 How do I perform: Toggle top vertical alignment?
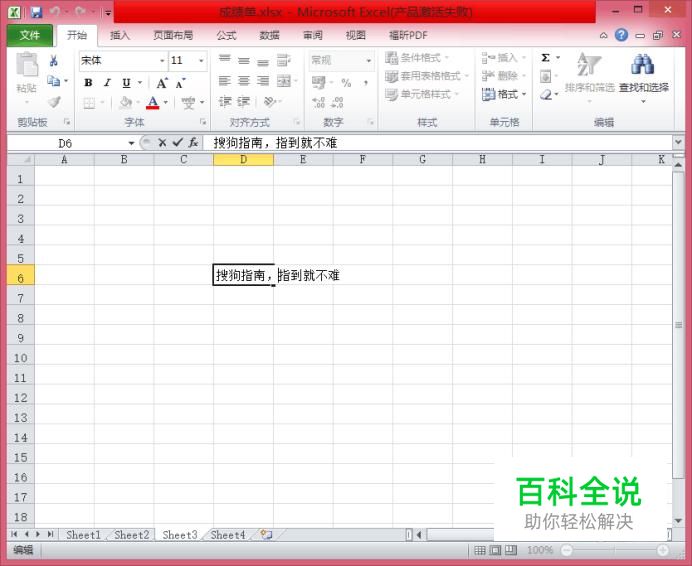(225, 60)
